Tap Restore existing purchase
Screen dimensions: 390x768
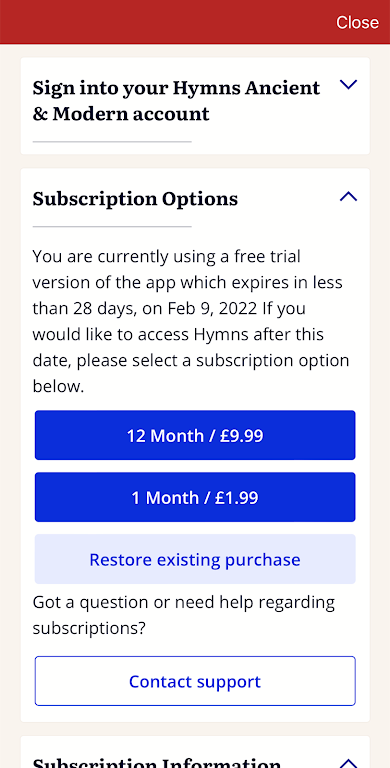pos(195,559)
